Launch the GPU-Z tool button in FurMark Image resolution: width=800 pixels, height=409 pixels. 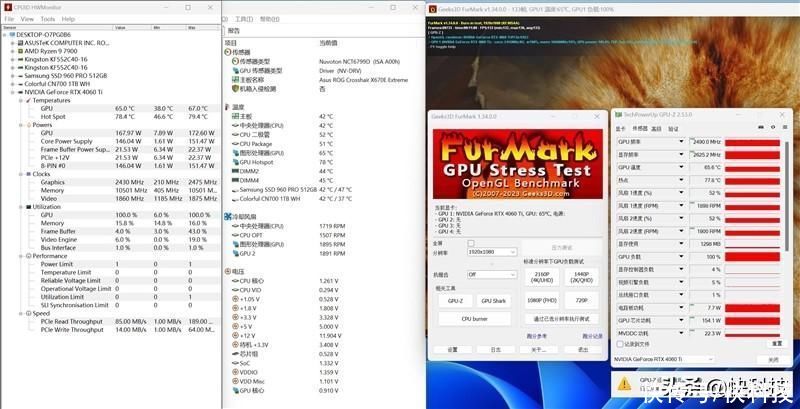[455, 301]
